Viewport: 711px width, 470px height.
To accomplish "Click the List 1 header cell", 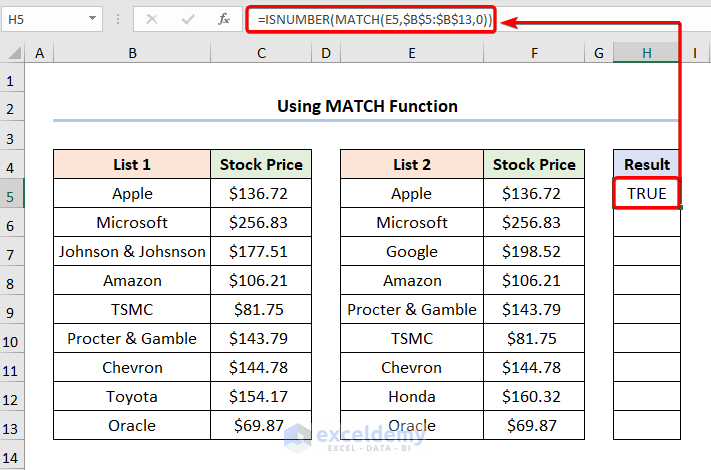I will point(132,165).
